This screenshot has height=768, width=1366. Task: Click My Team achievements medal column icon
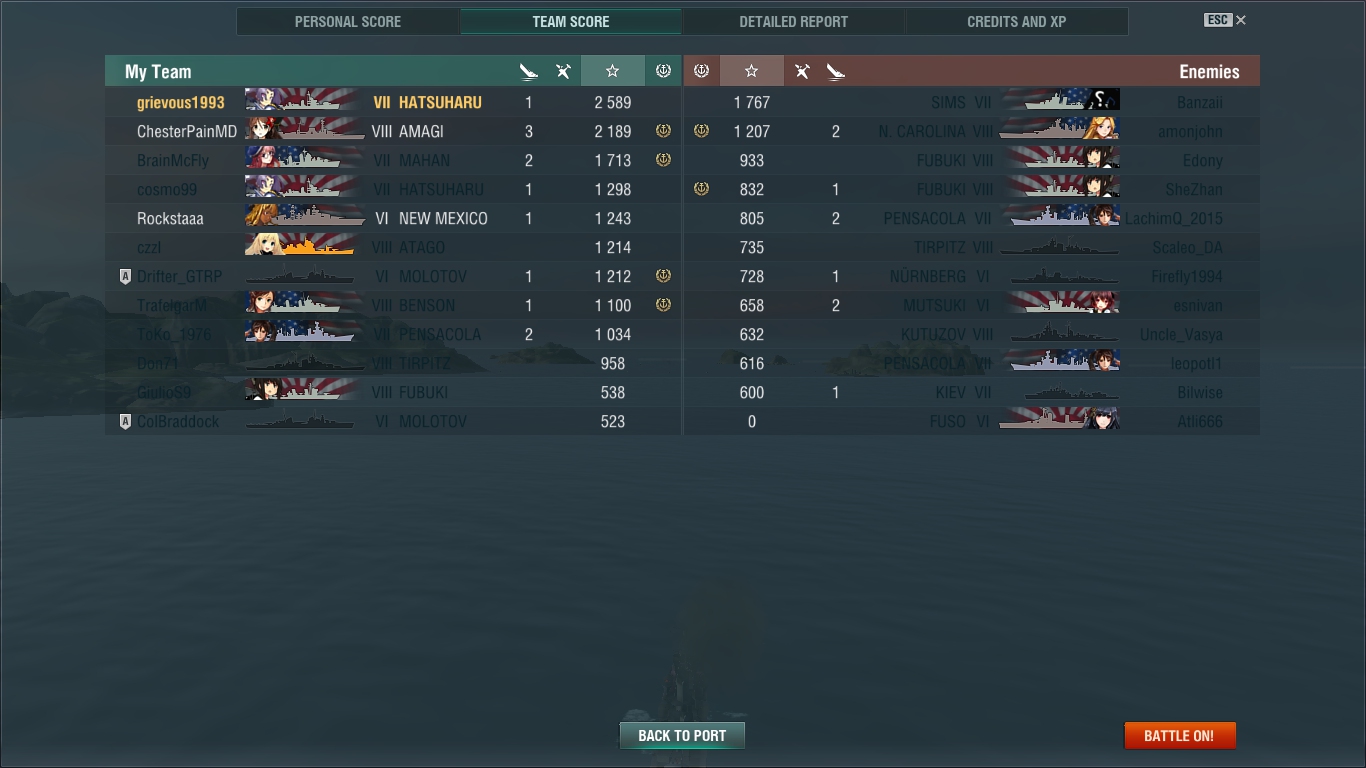point(663,71)
